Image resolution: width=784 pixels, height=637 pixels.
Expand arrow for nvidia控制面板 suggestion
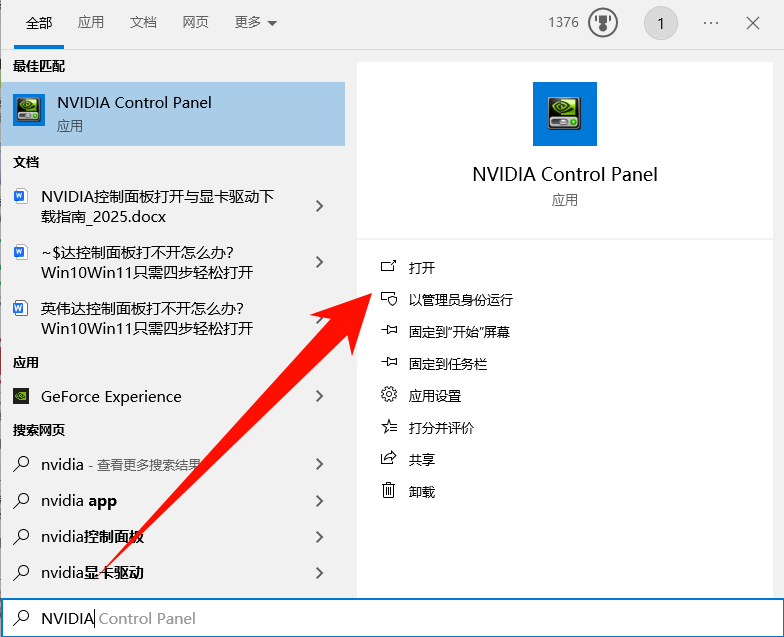(x=320, y=536)
